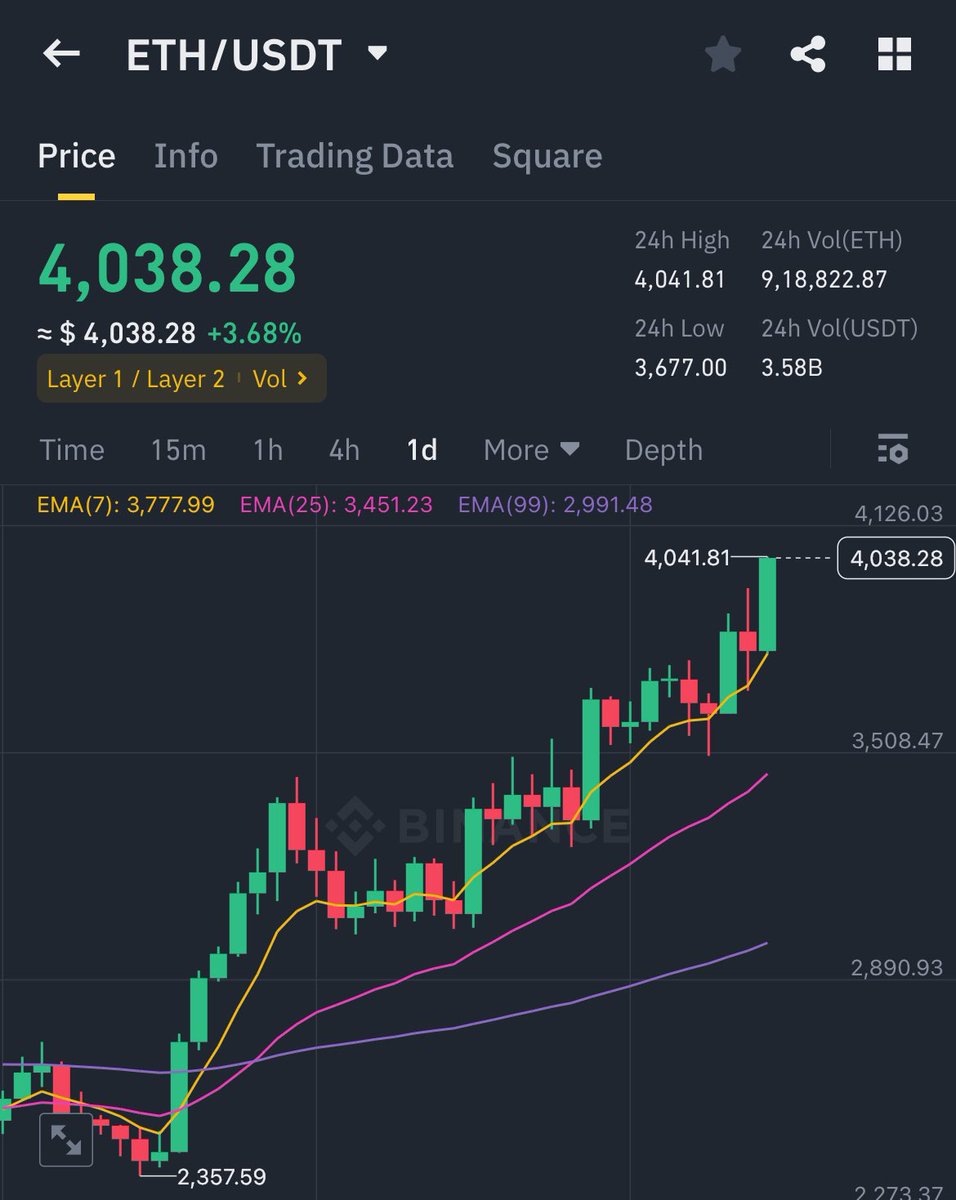
Task: Open the apps grid in the top corner
Action: [893, 55]
